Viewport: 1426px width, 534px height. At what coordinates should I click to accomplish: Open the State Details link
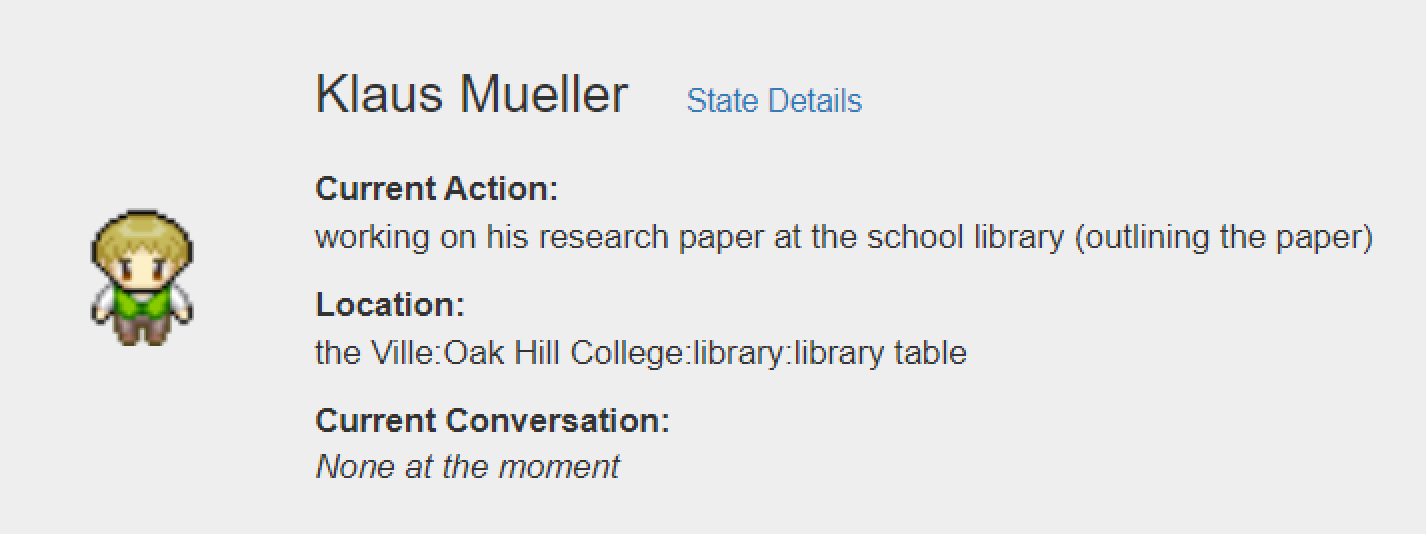point(774,101)
